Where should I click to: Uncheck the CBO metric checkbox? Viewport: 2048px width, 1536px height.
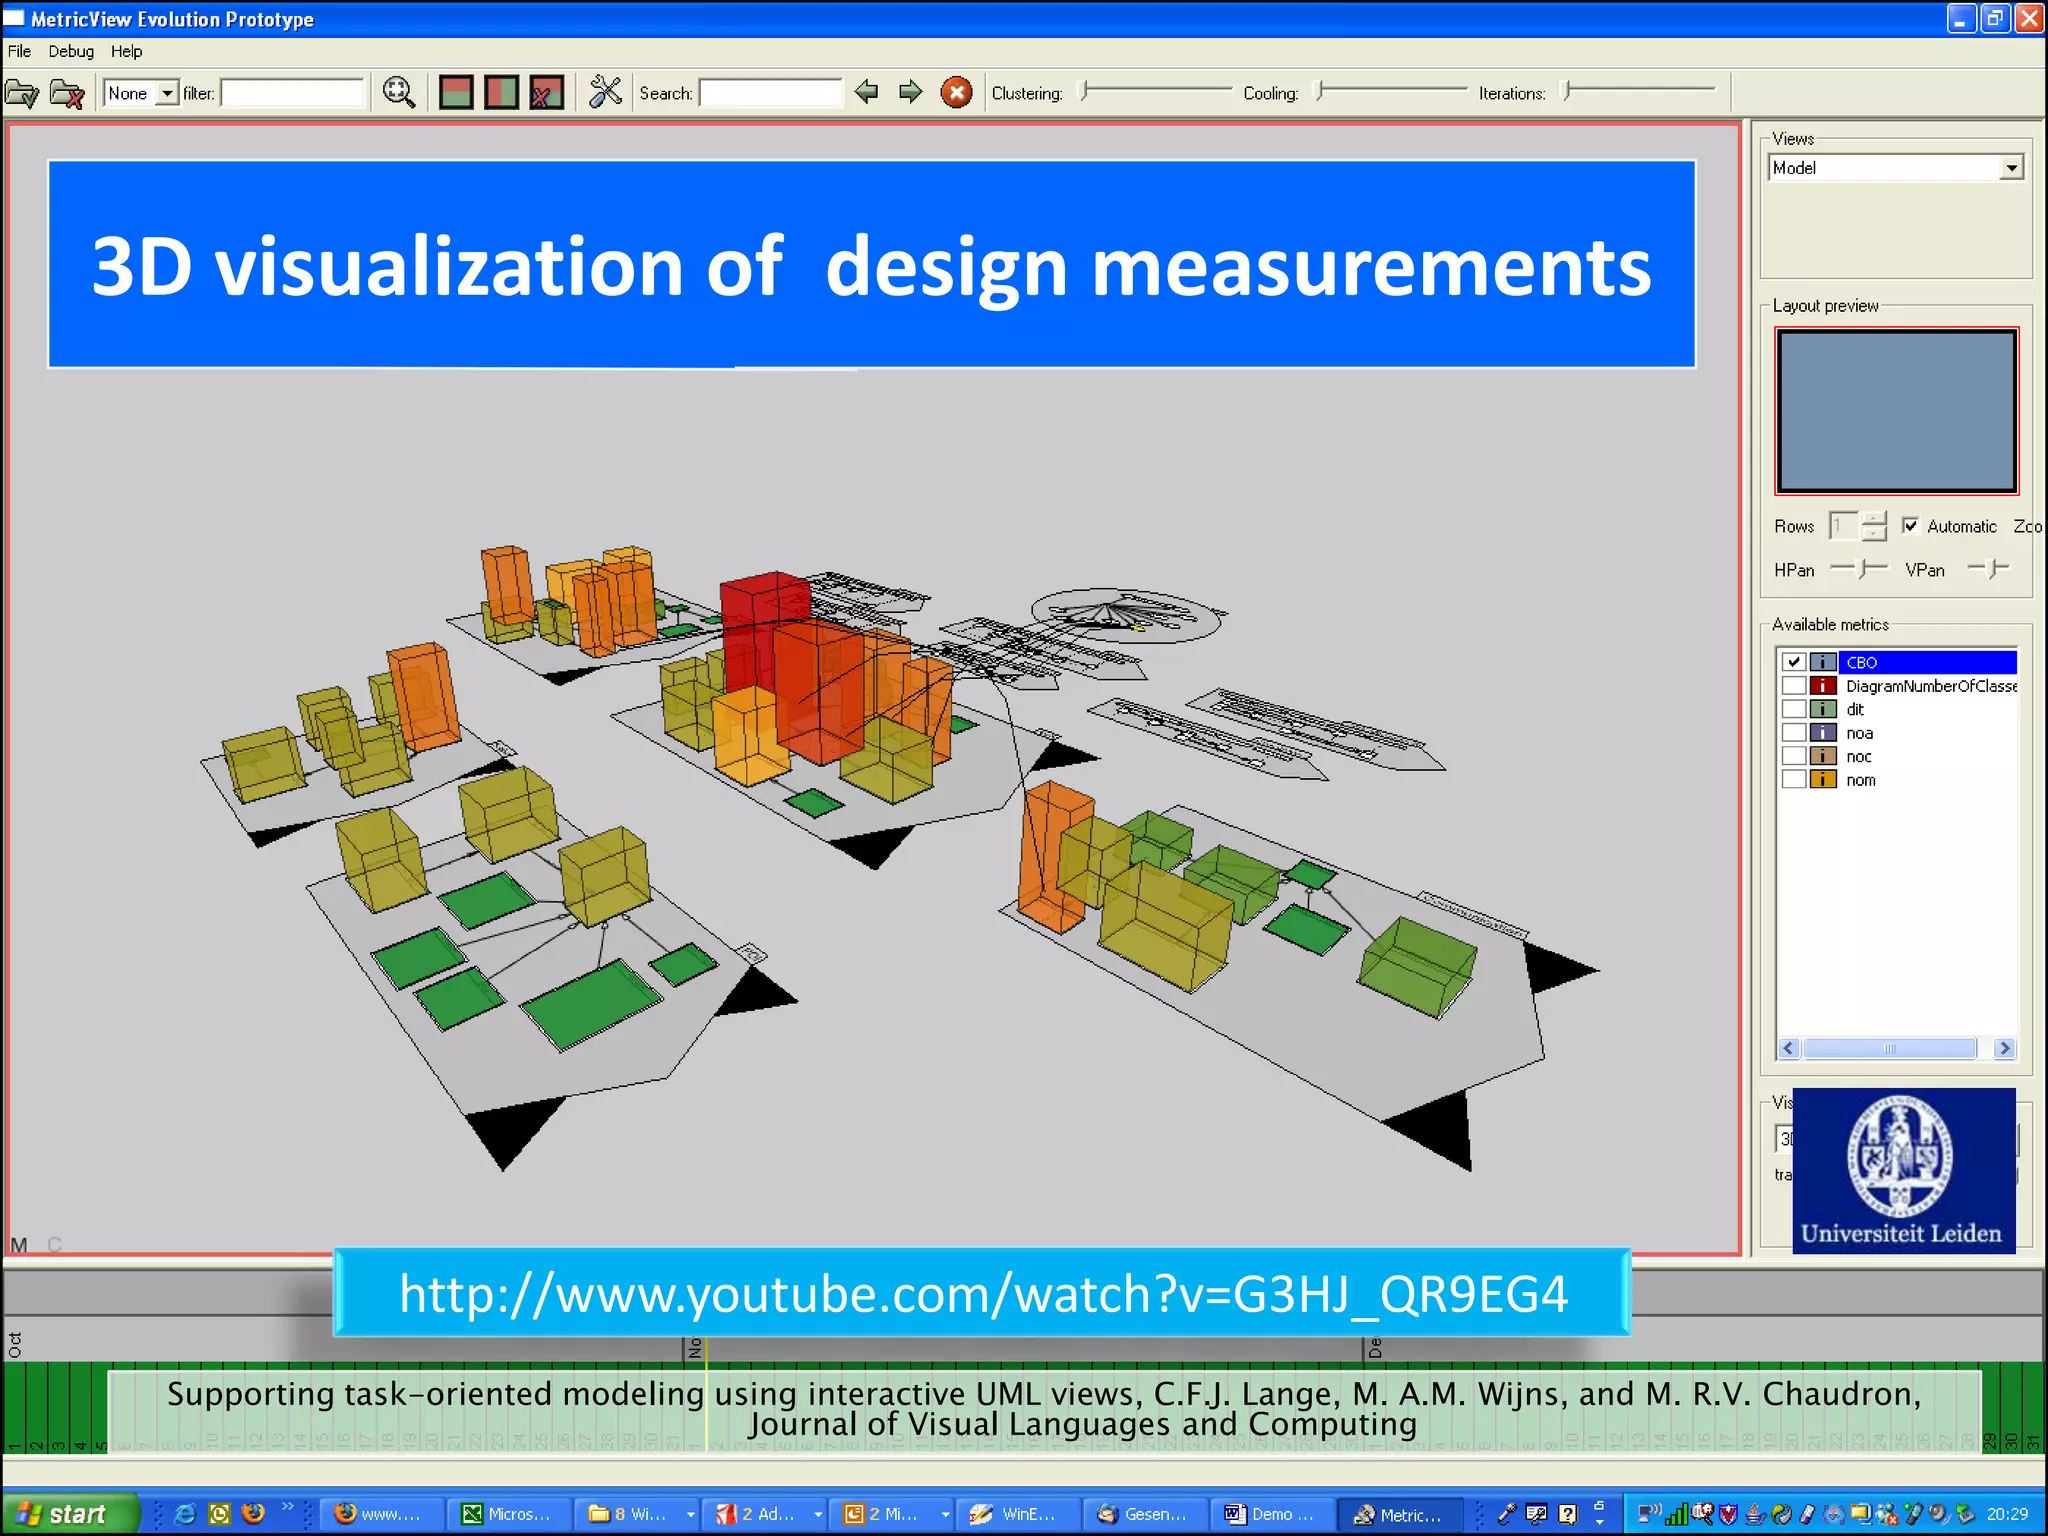1794,662
